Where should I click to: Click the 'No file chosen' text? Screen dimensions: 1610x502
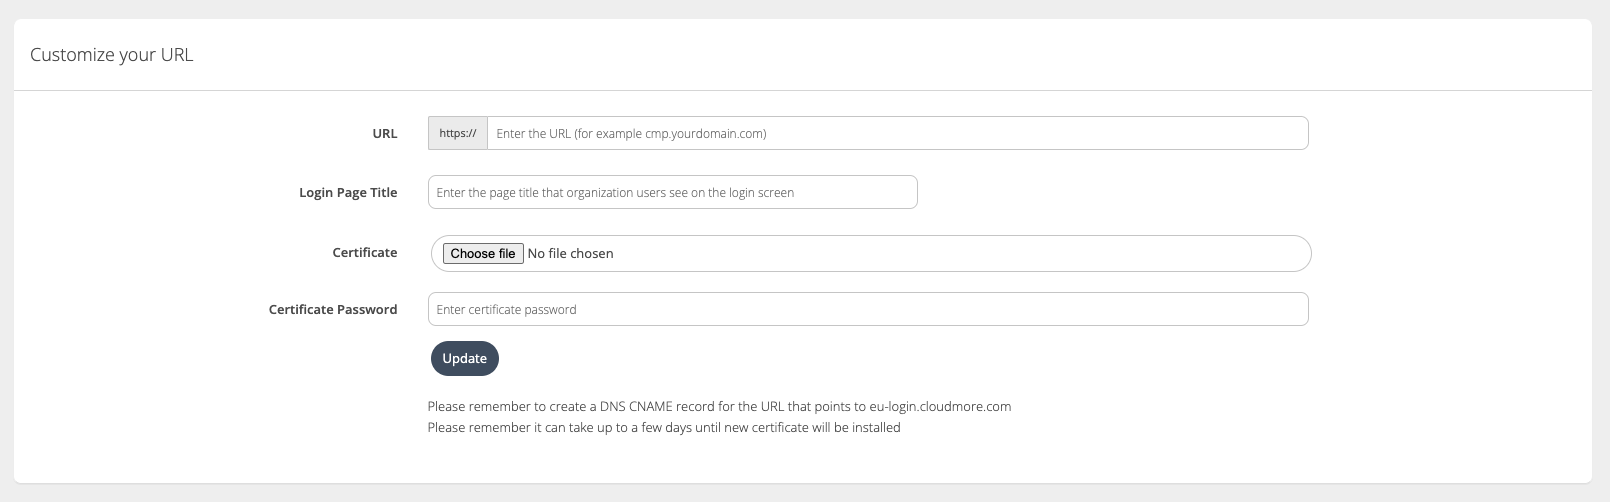570,254
